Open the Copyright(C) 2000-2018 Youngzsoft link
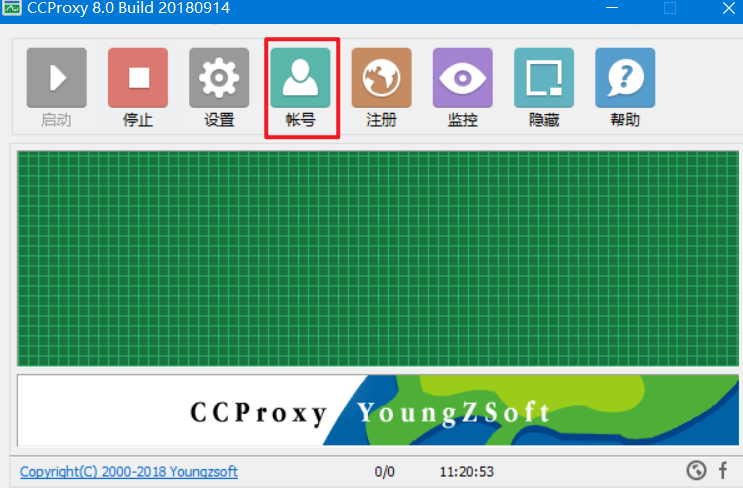This screenshot has width=743, height=488. (129, 472)
